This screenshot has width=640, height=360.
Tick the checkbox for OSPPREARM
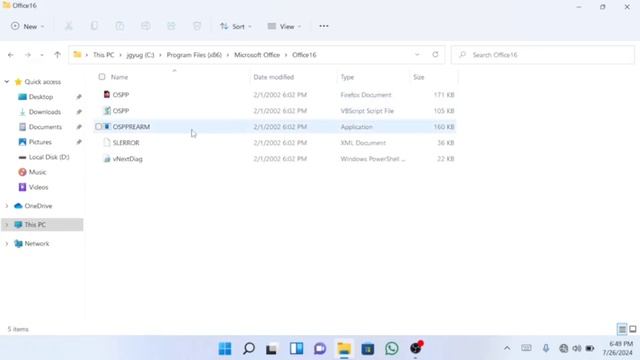[x=98, y=127]
